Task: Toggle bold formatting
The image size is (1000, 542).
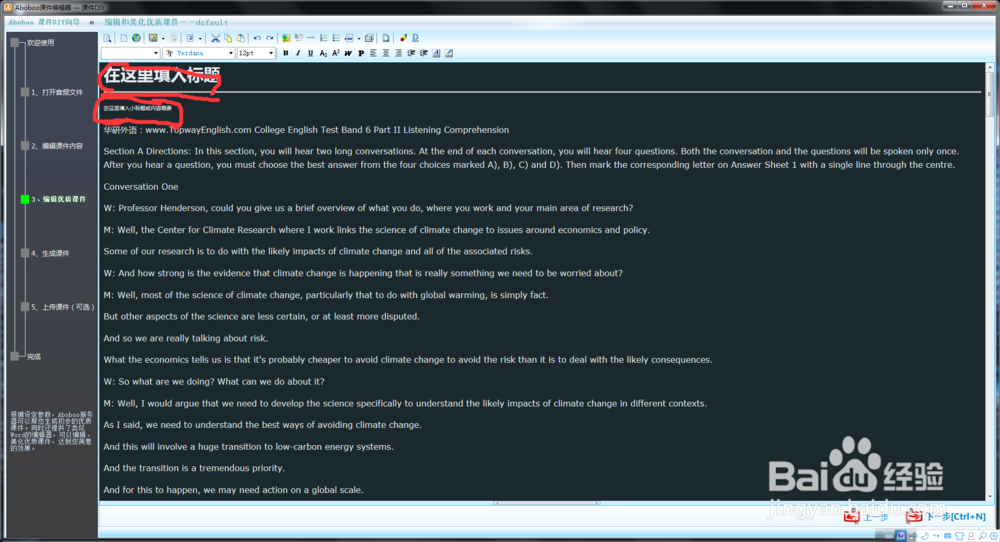Action: (286, 54)
